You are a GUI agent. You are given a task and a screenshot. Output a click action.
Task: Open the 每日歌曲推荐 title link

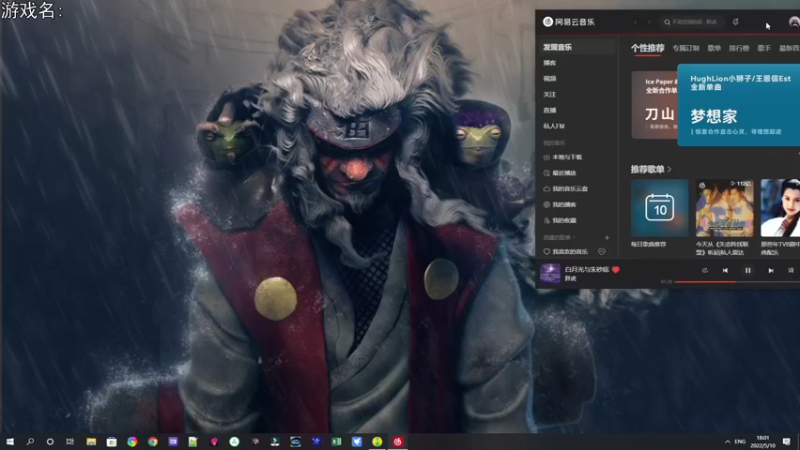648,244
